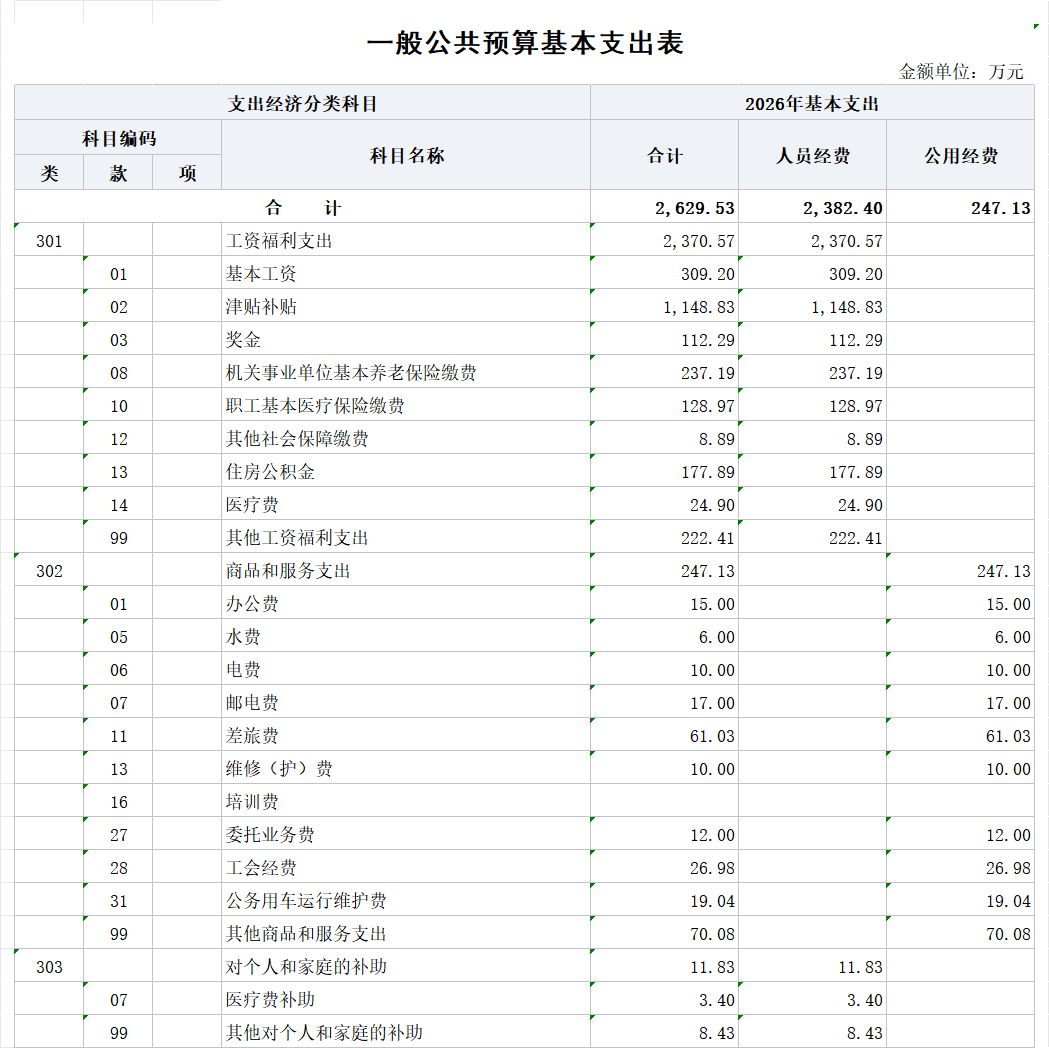Click the 维修（护）费 cell

pyautogui.click(x=406, y=768)
